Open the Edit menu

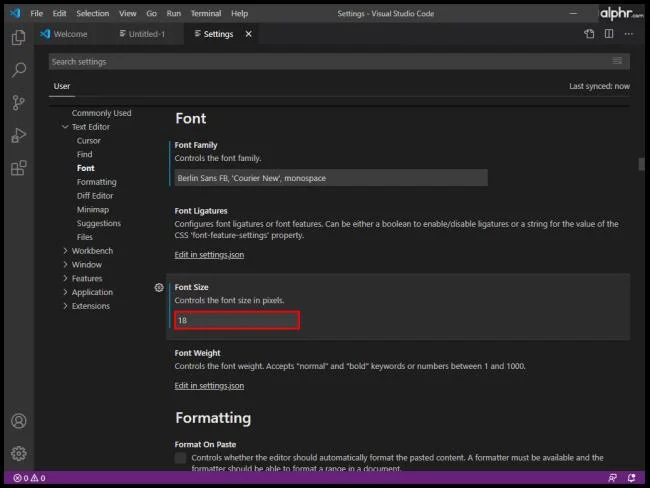point(59,13)
